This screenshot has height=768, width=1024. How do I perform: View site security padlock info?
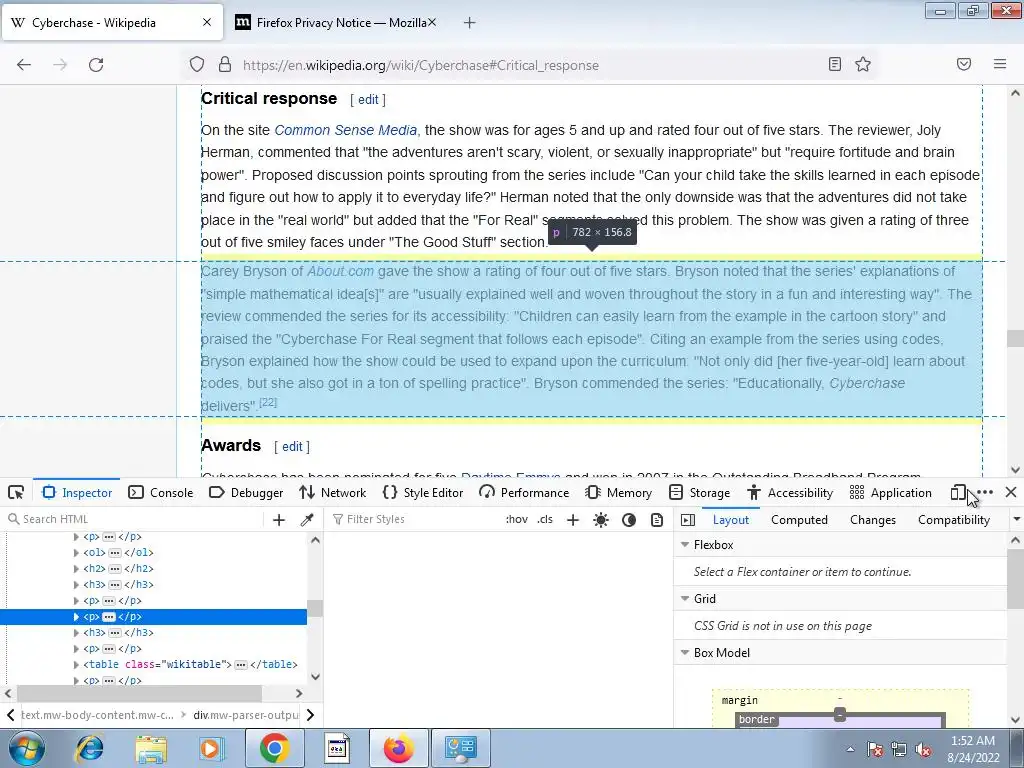[x=225, y=65]
